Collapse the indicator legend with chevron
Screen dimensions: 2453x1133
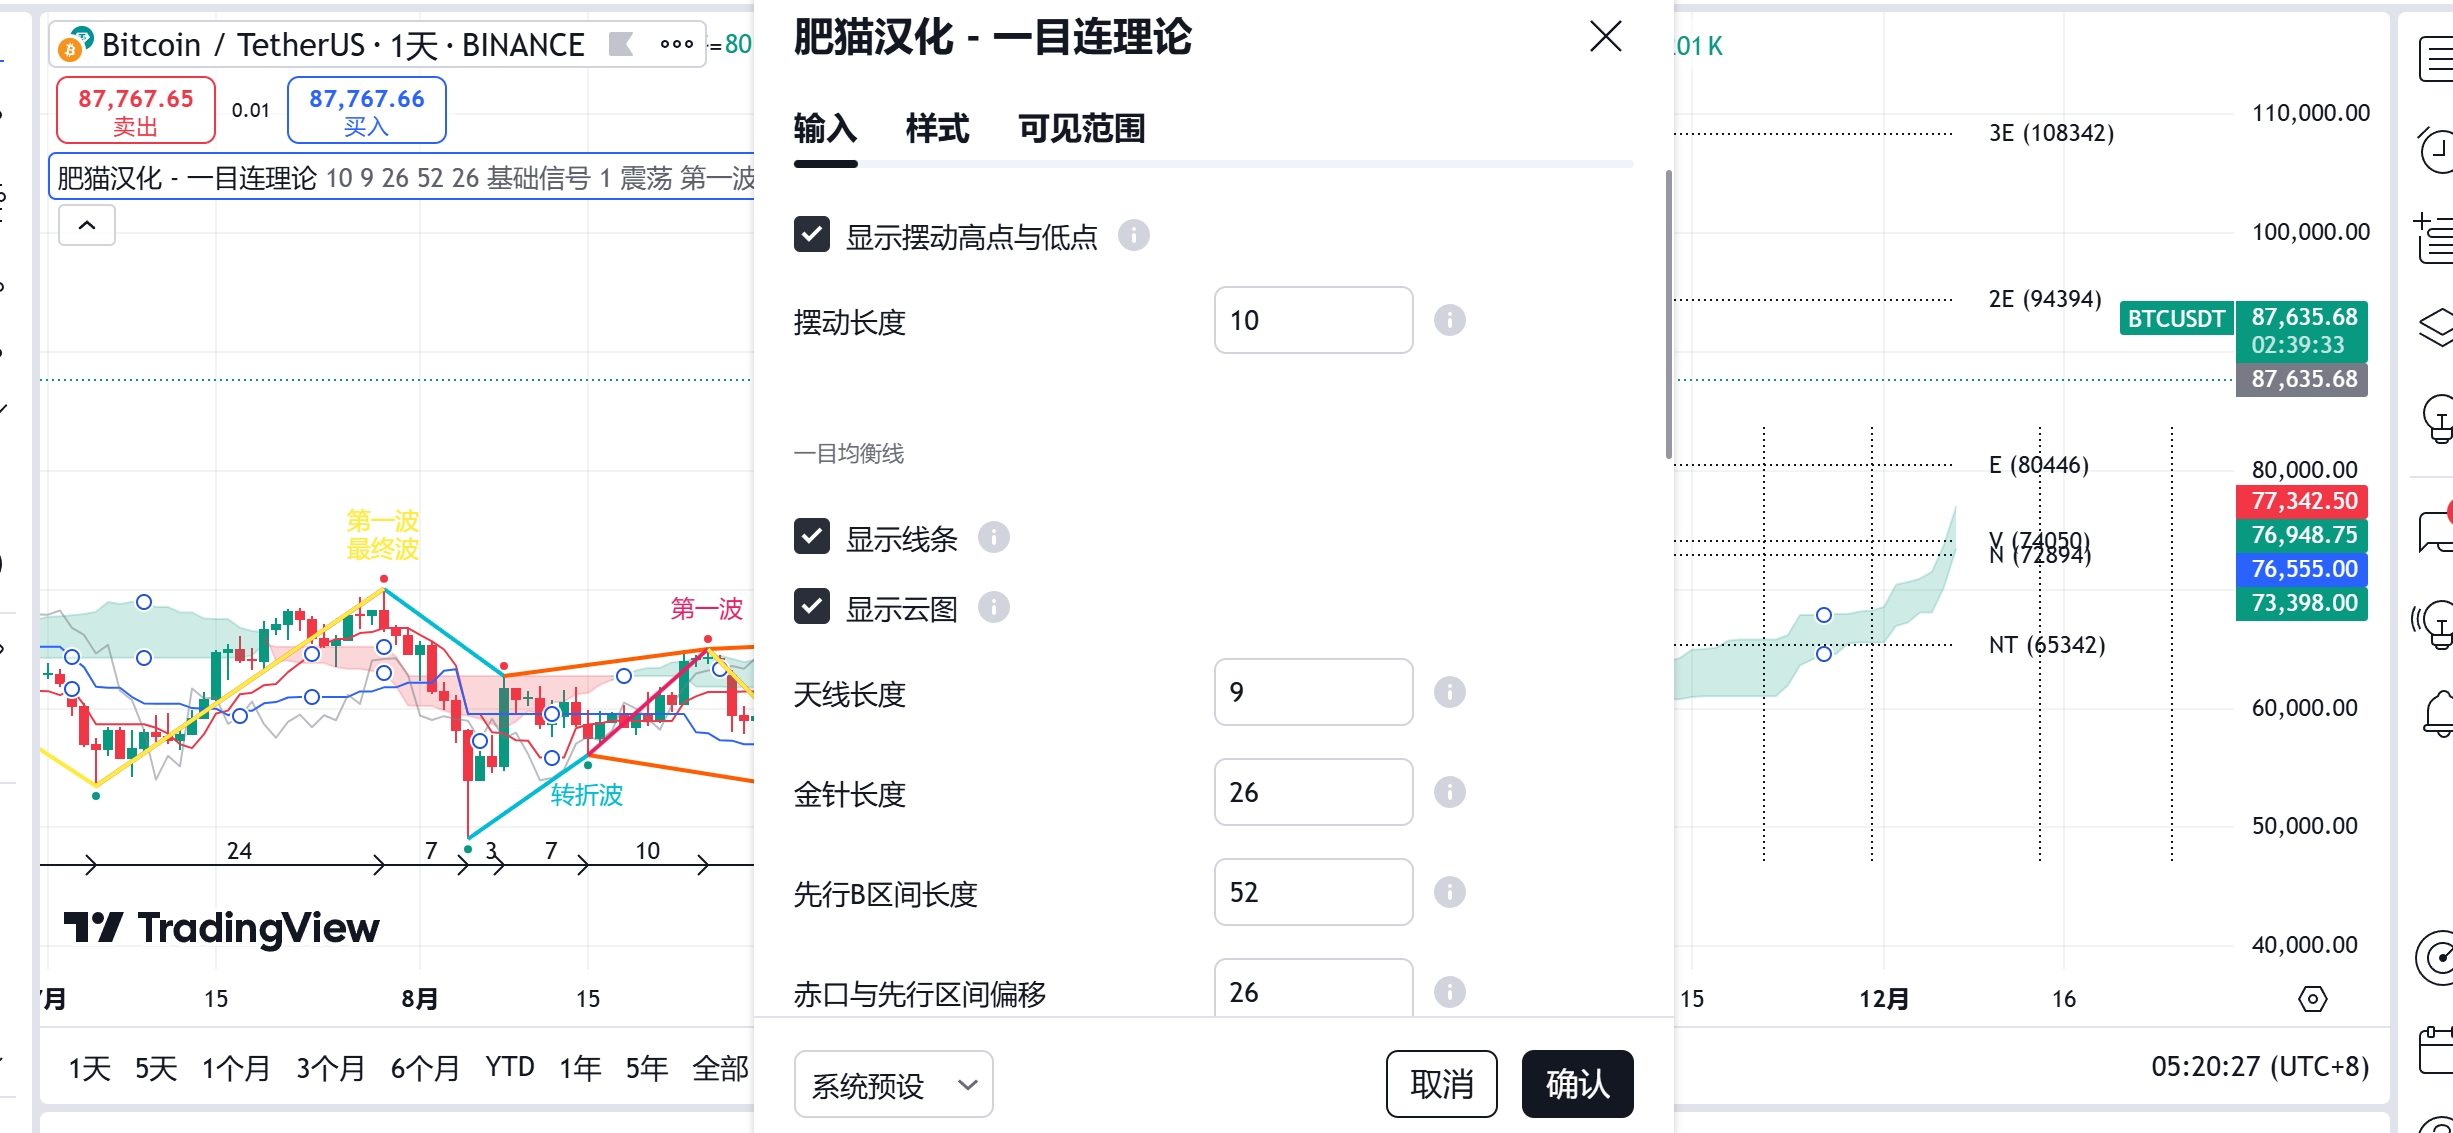[87, 225]
